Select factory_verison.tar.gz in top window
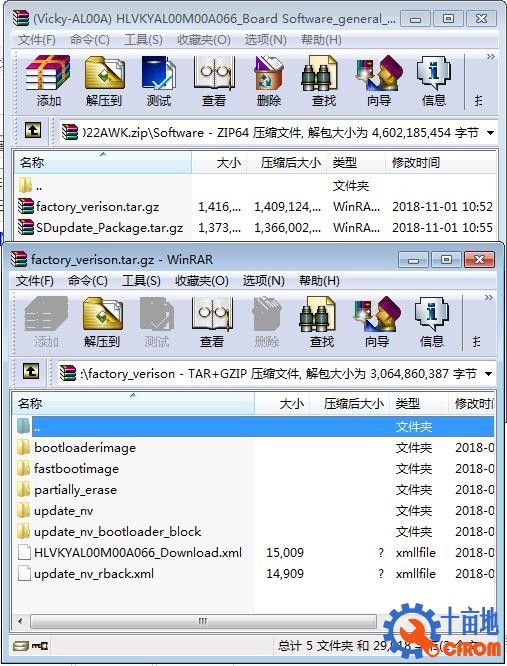Screen dimensions: 507x666 click(x=255, y=207)
